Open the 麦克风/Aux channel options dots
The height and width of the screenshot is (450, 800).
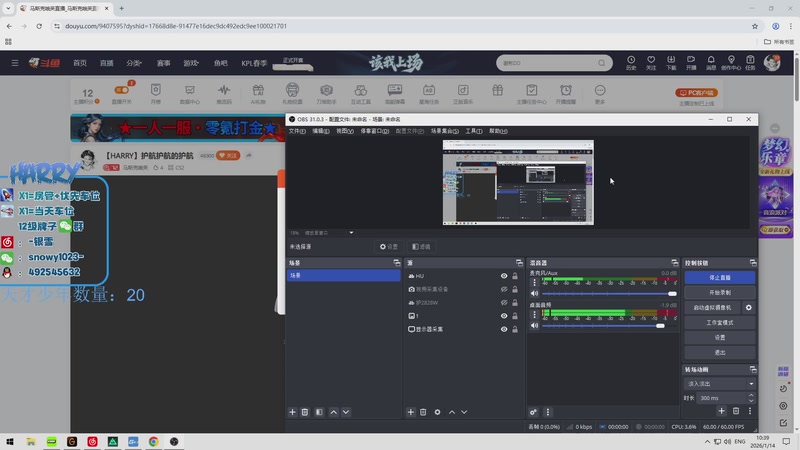(534, 282)
